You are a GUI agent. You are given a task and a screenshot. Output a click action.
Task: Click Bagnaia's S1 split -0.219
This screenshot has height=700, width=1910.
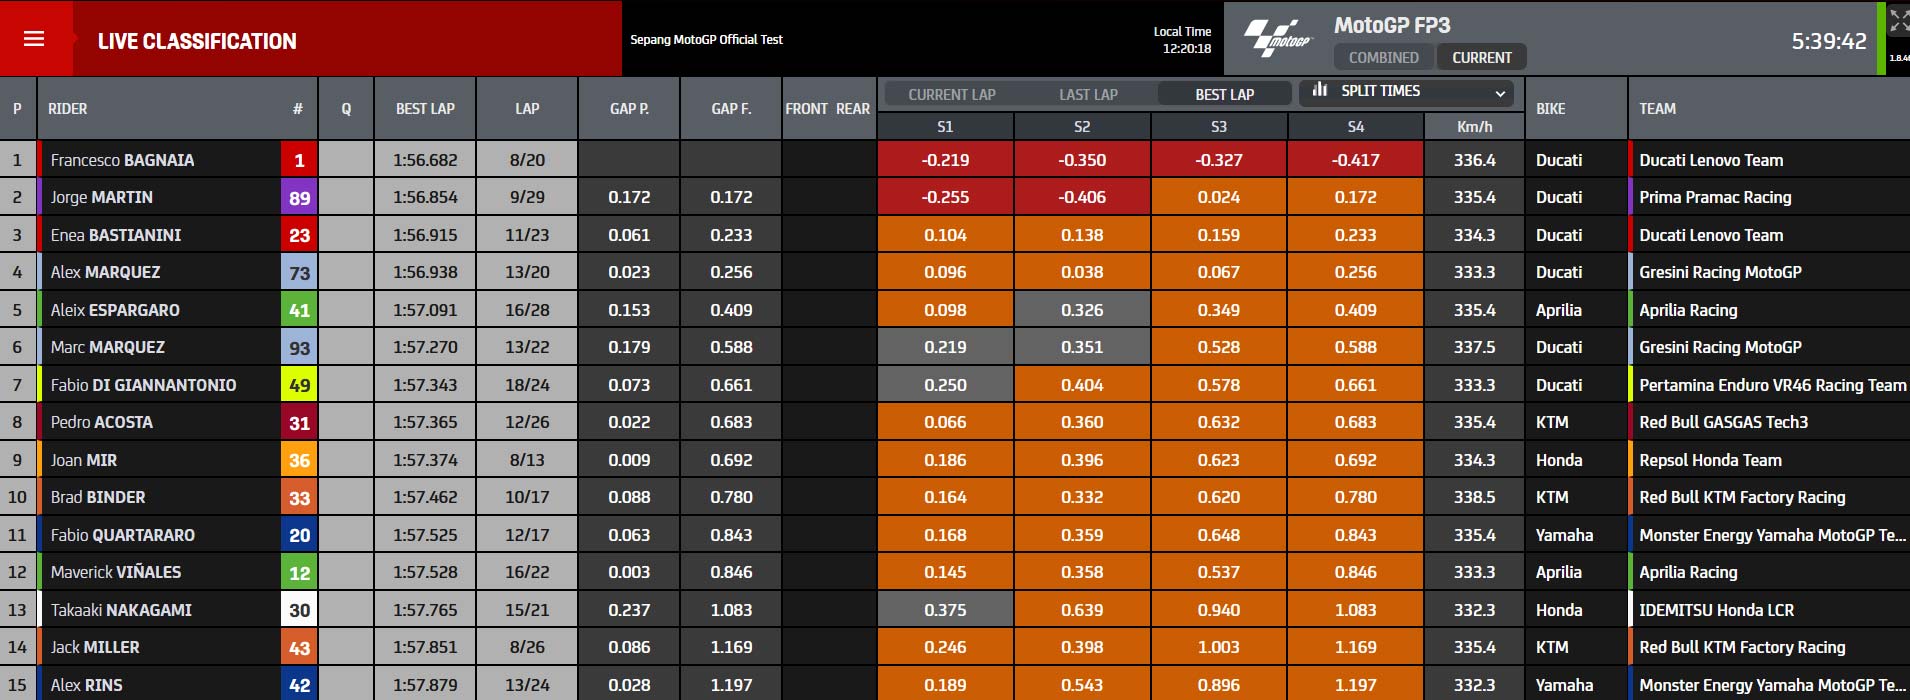(945, 160)
